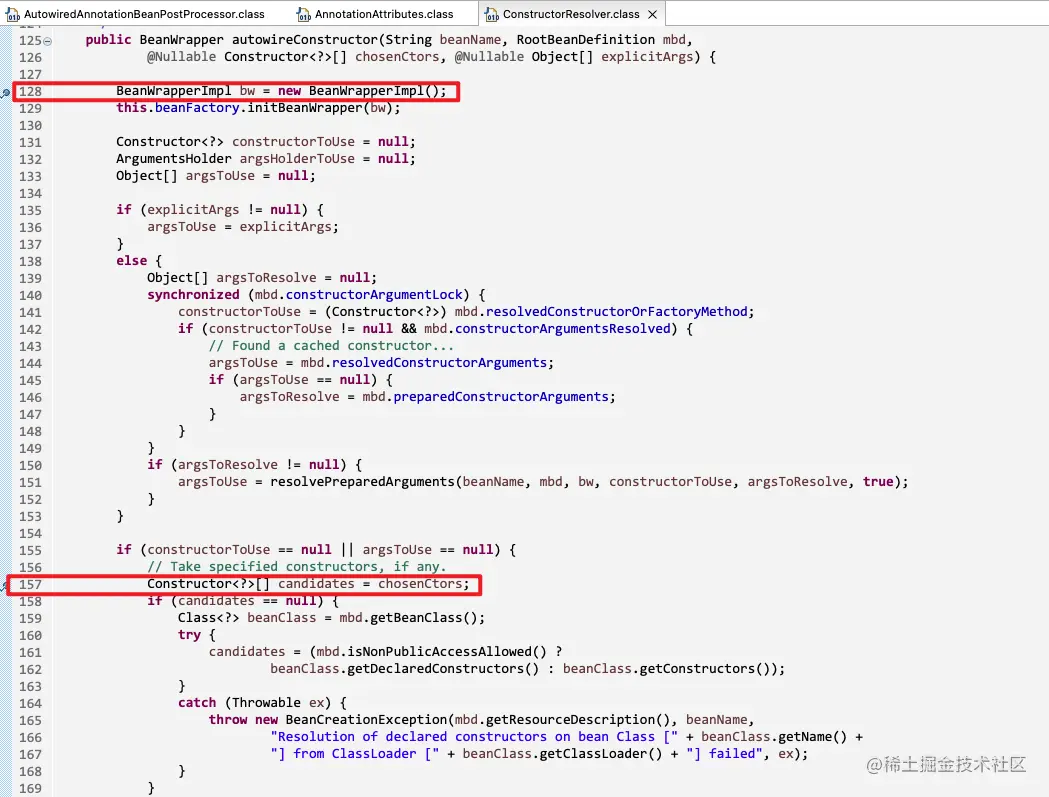Screen dimensions: 1049x797
Task: Click class file icon on AnnotationAttributes tab
Action: (x=304, y=14)
